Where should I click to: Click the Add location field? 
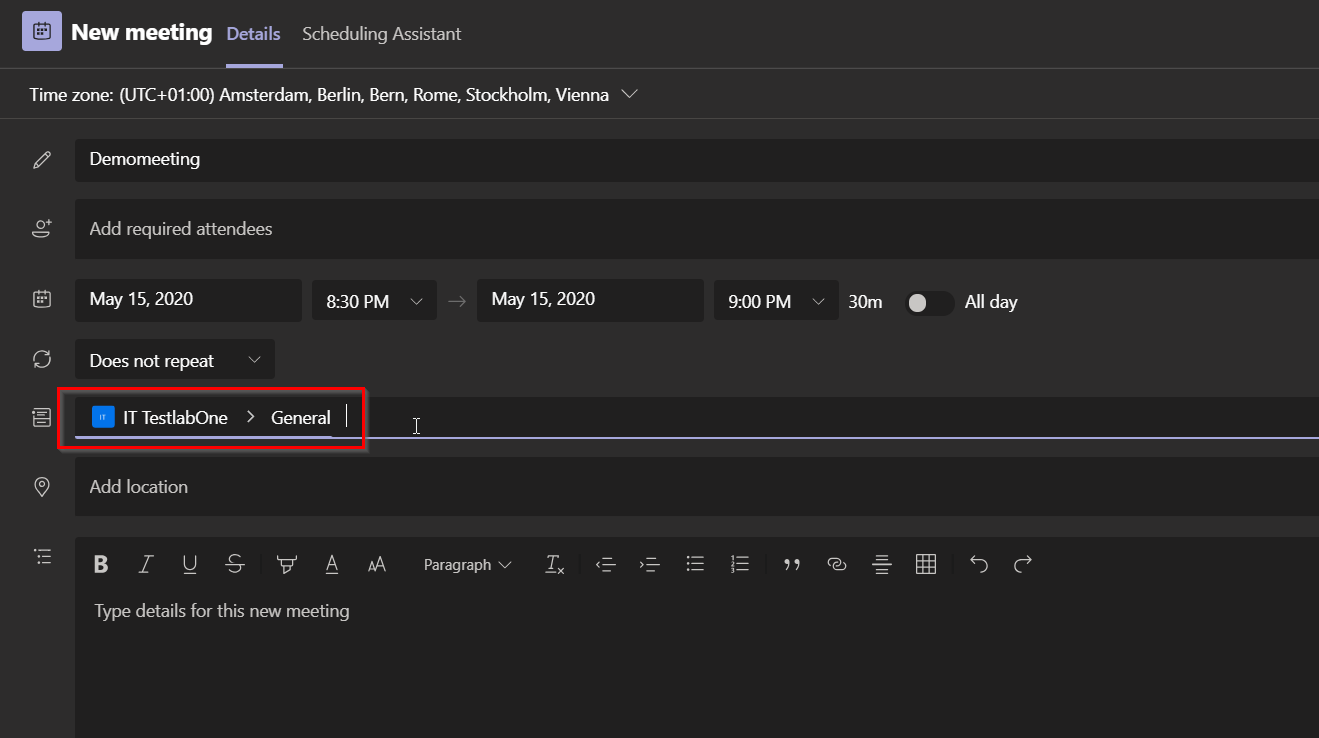coord(697,487)
